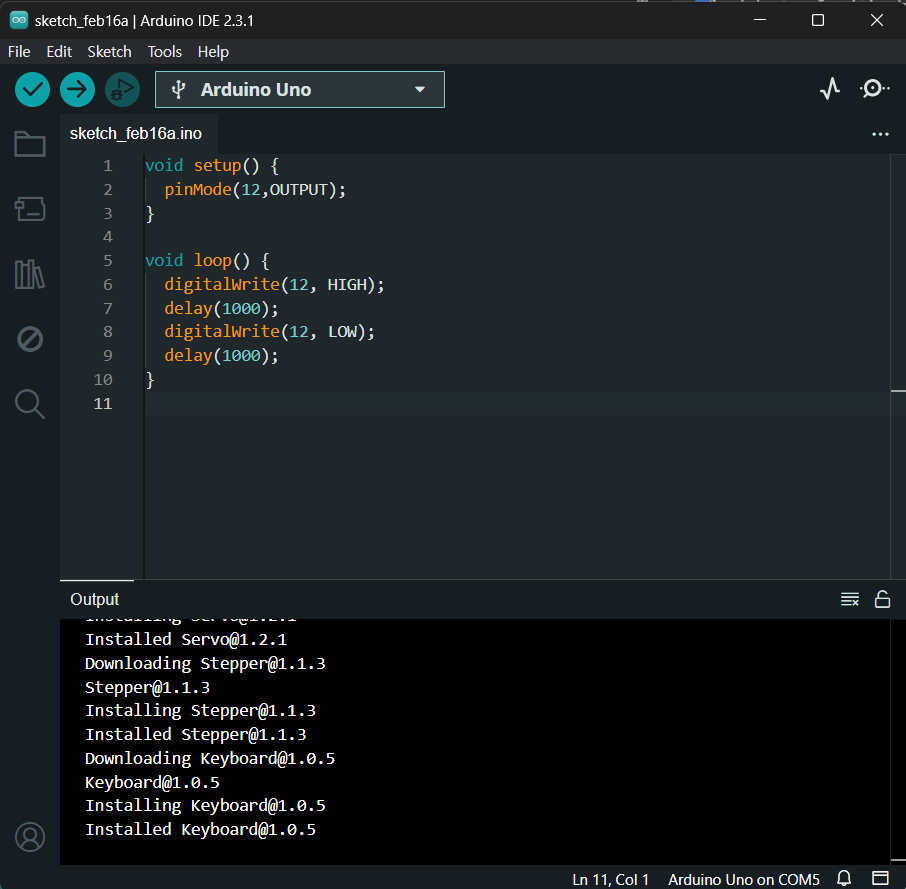Click the void loop() line
The height and width of the screenshot is (889, 906).
point(207,261)
